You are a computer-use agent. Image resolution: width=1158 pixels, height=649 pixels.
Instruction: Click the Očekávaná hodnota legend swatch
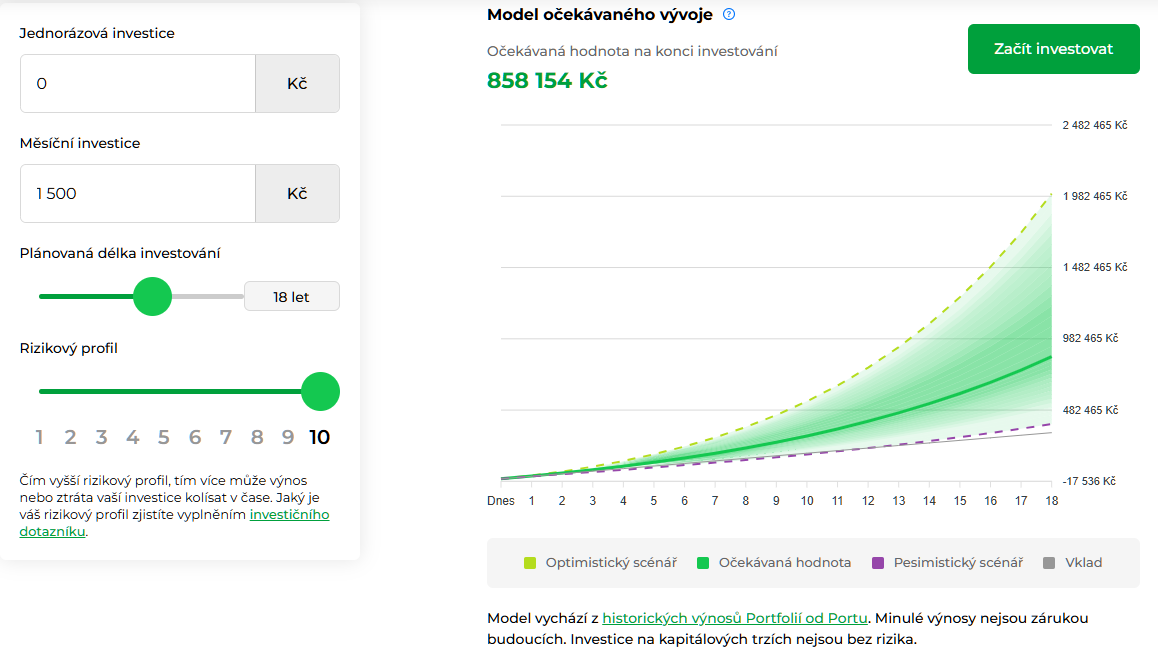coord(703,563)
